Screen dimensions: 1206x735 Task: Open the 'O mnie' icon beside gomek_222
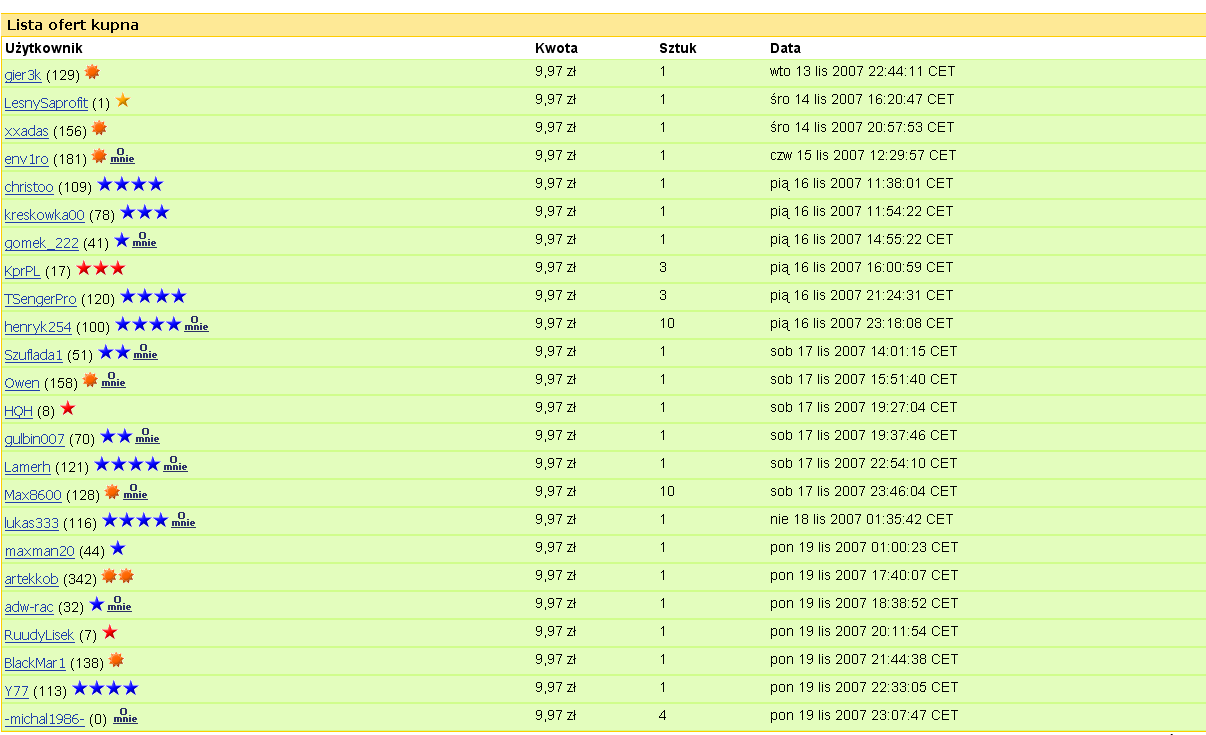pyautogui.click(x=145, y=241)
